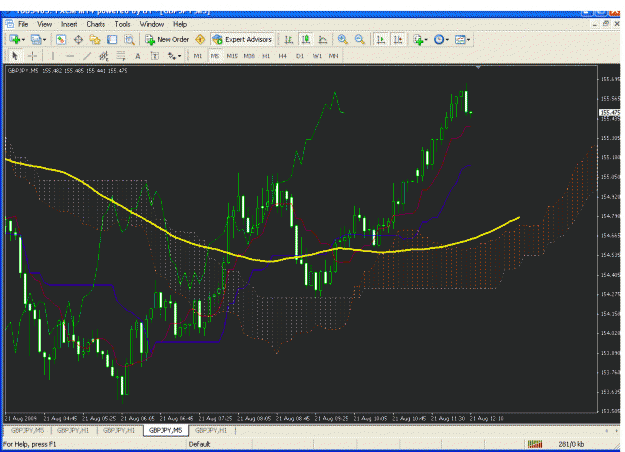Viewport: 625px width, 452px height.
Task: Click the chart shift triangle marker
Action: click(478, 67)
